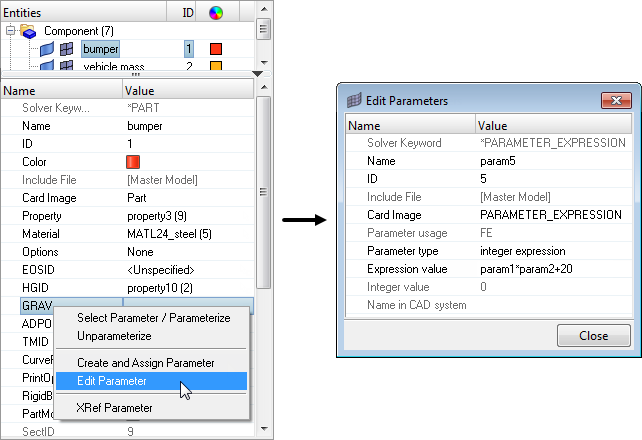Choose Edit Parameter from context menu
The width and height of the screenshot is (642, 440).
(112, 381)
